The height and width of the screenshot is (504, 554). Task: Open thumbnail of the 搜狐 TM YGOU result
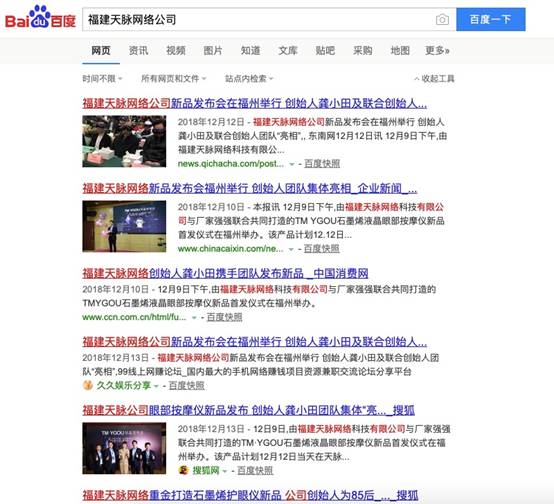pyautogui.click(x=124, y=448)
